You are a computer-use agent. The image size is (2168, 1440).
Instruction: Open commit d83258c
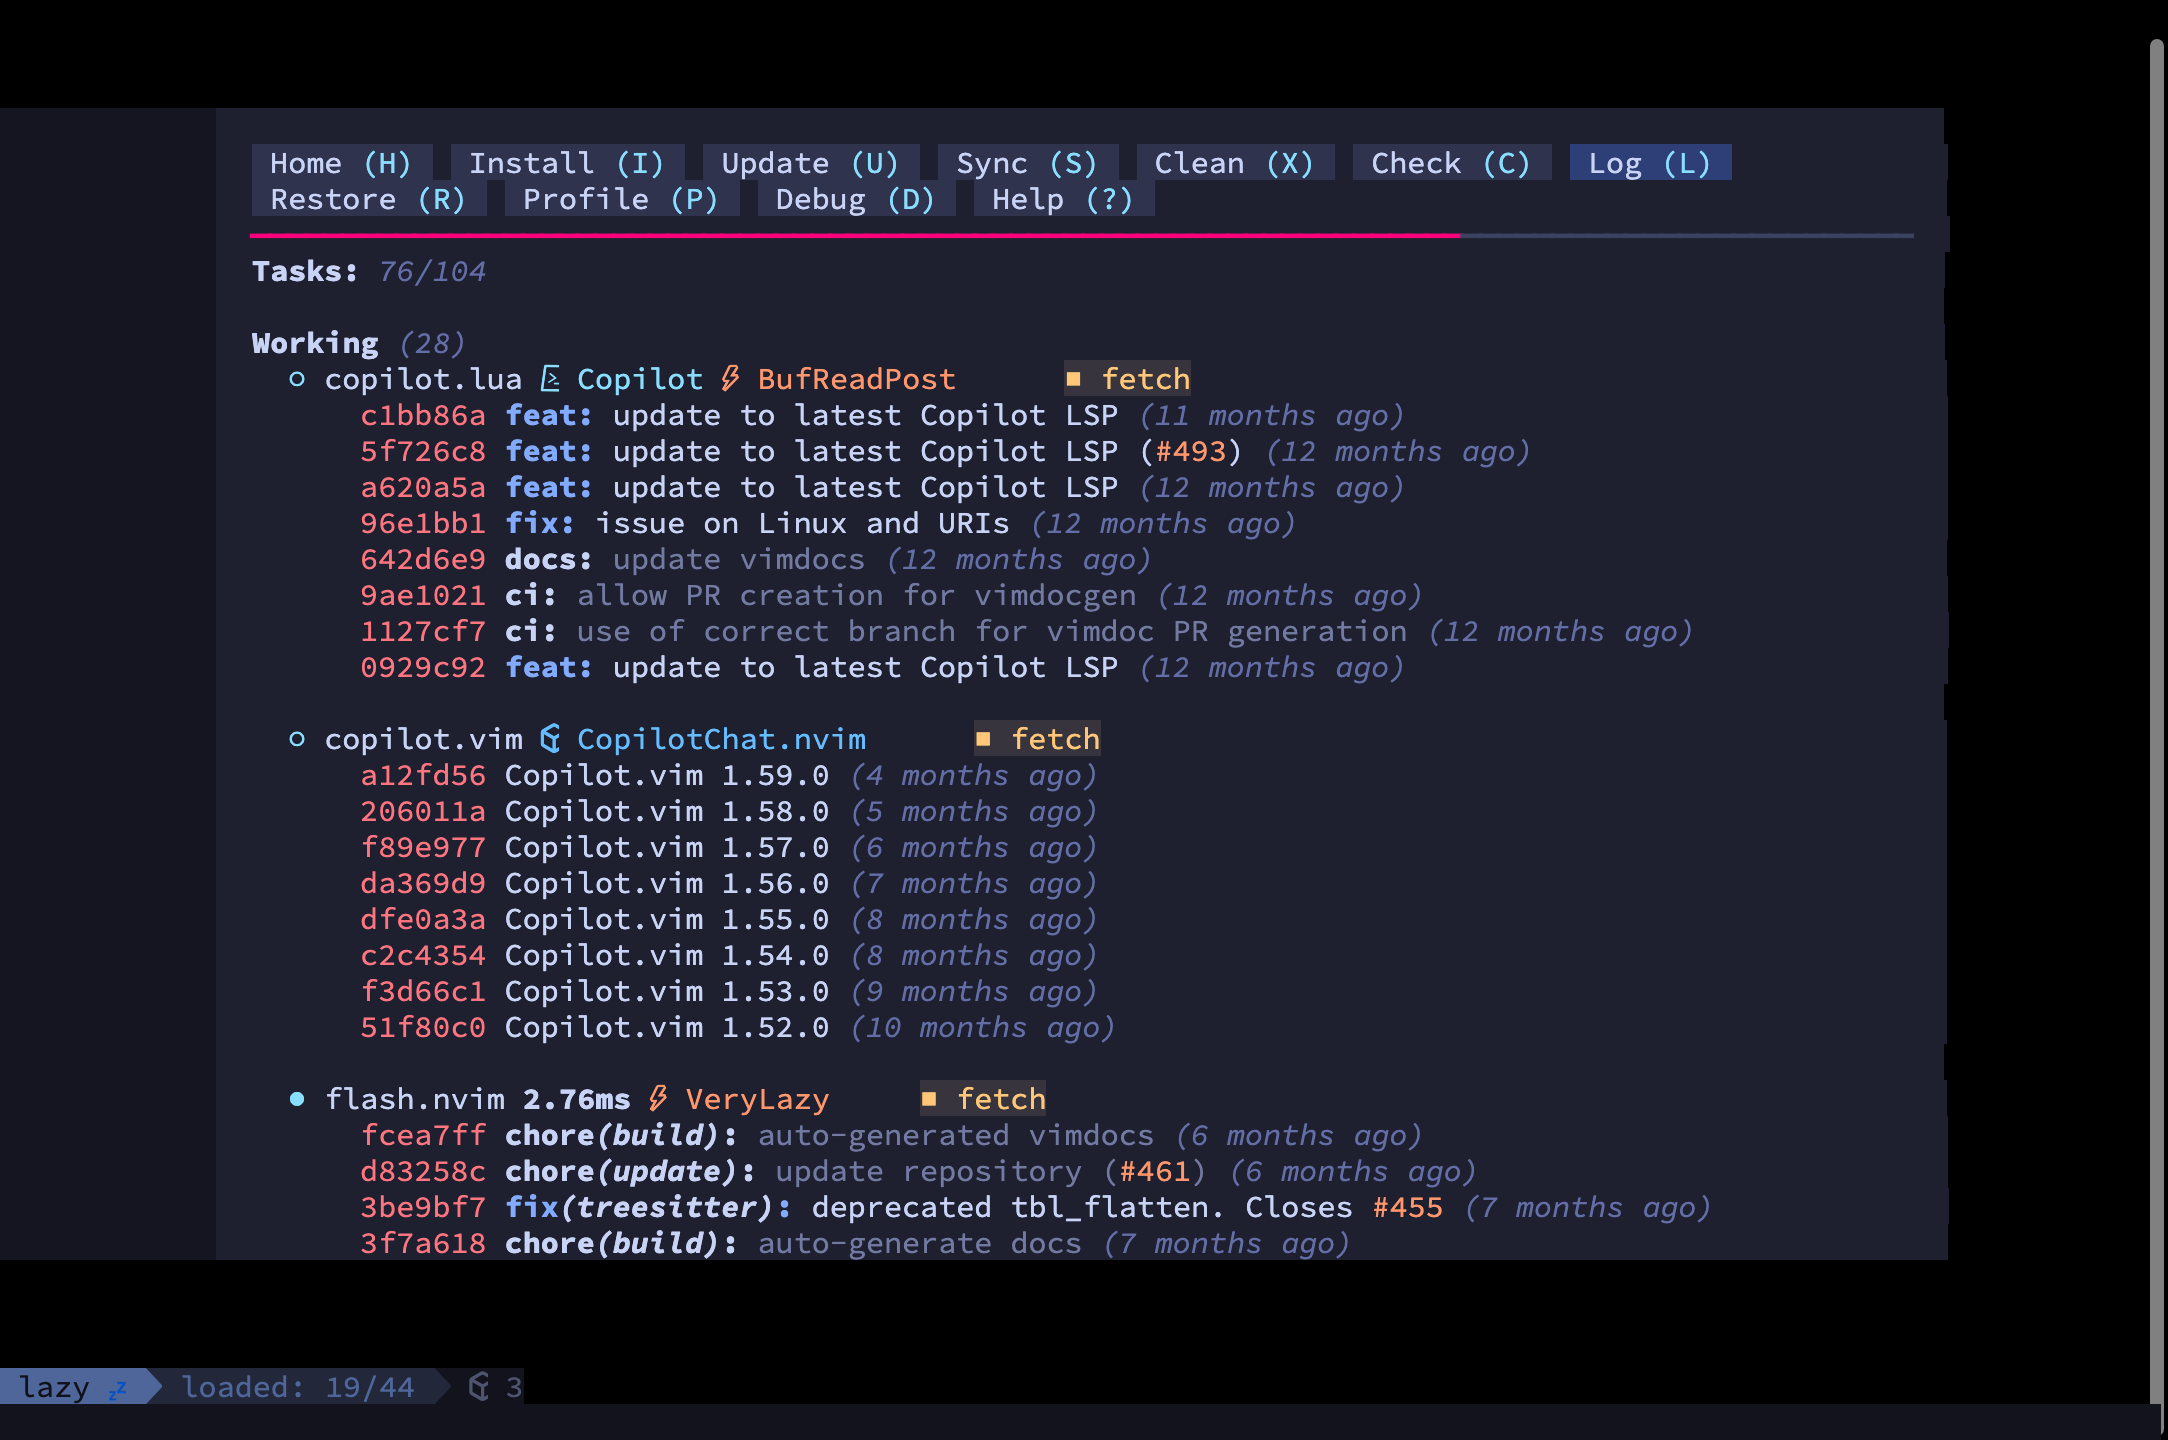(423, 1171)
